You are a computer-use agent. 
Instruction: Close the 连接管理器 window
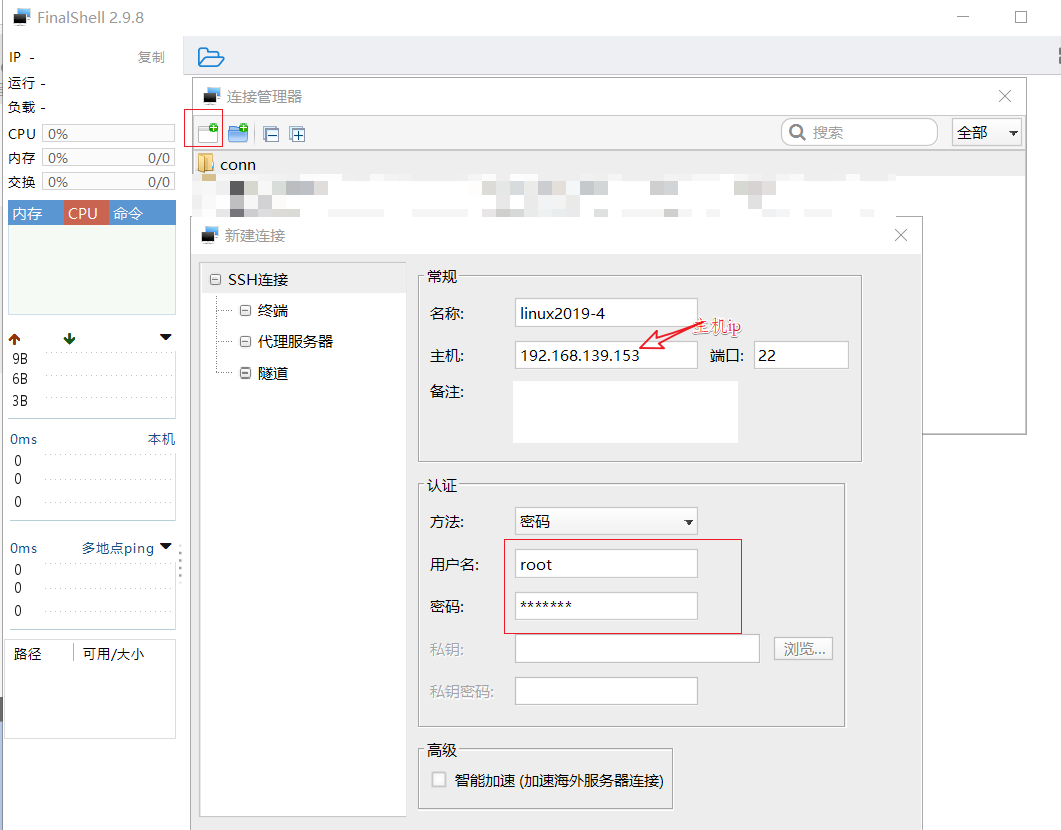click(x=1005, y=96)
